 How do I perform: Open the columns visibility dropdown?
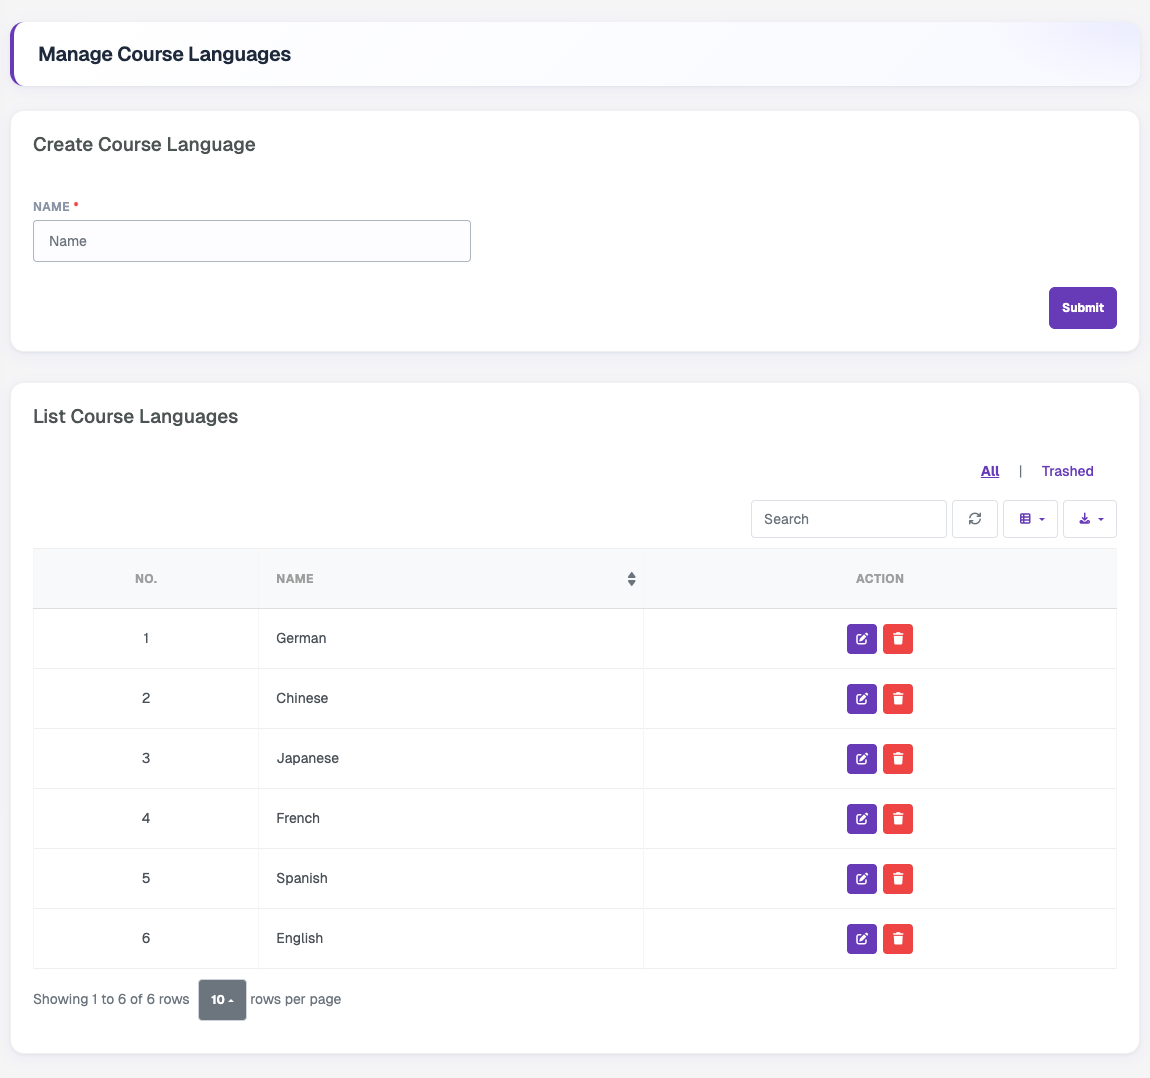[x=1030, y=519]
